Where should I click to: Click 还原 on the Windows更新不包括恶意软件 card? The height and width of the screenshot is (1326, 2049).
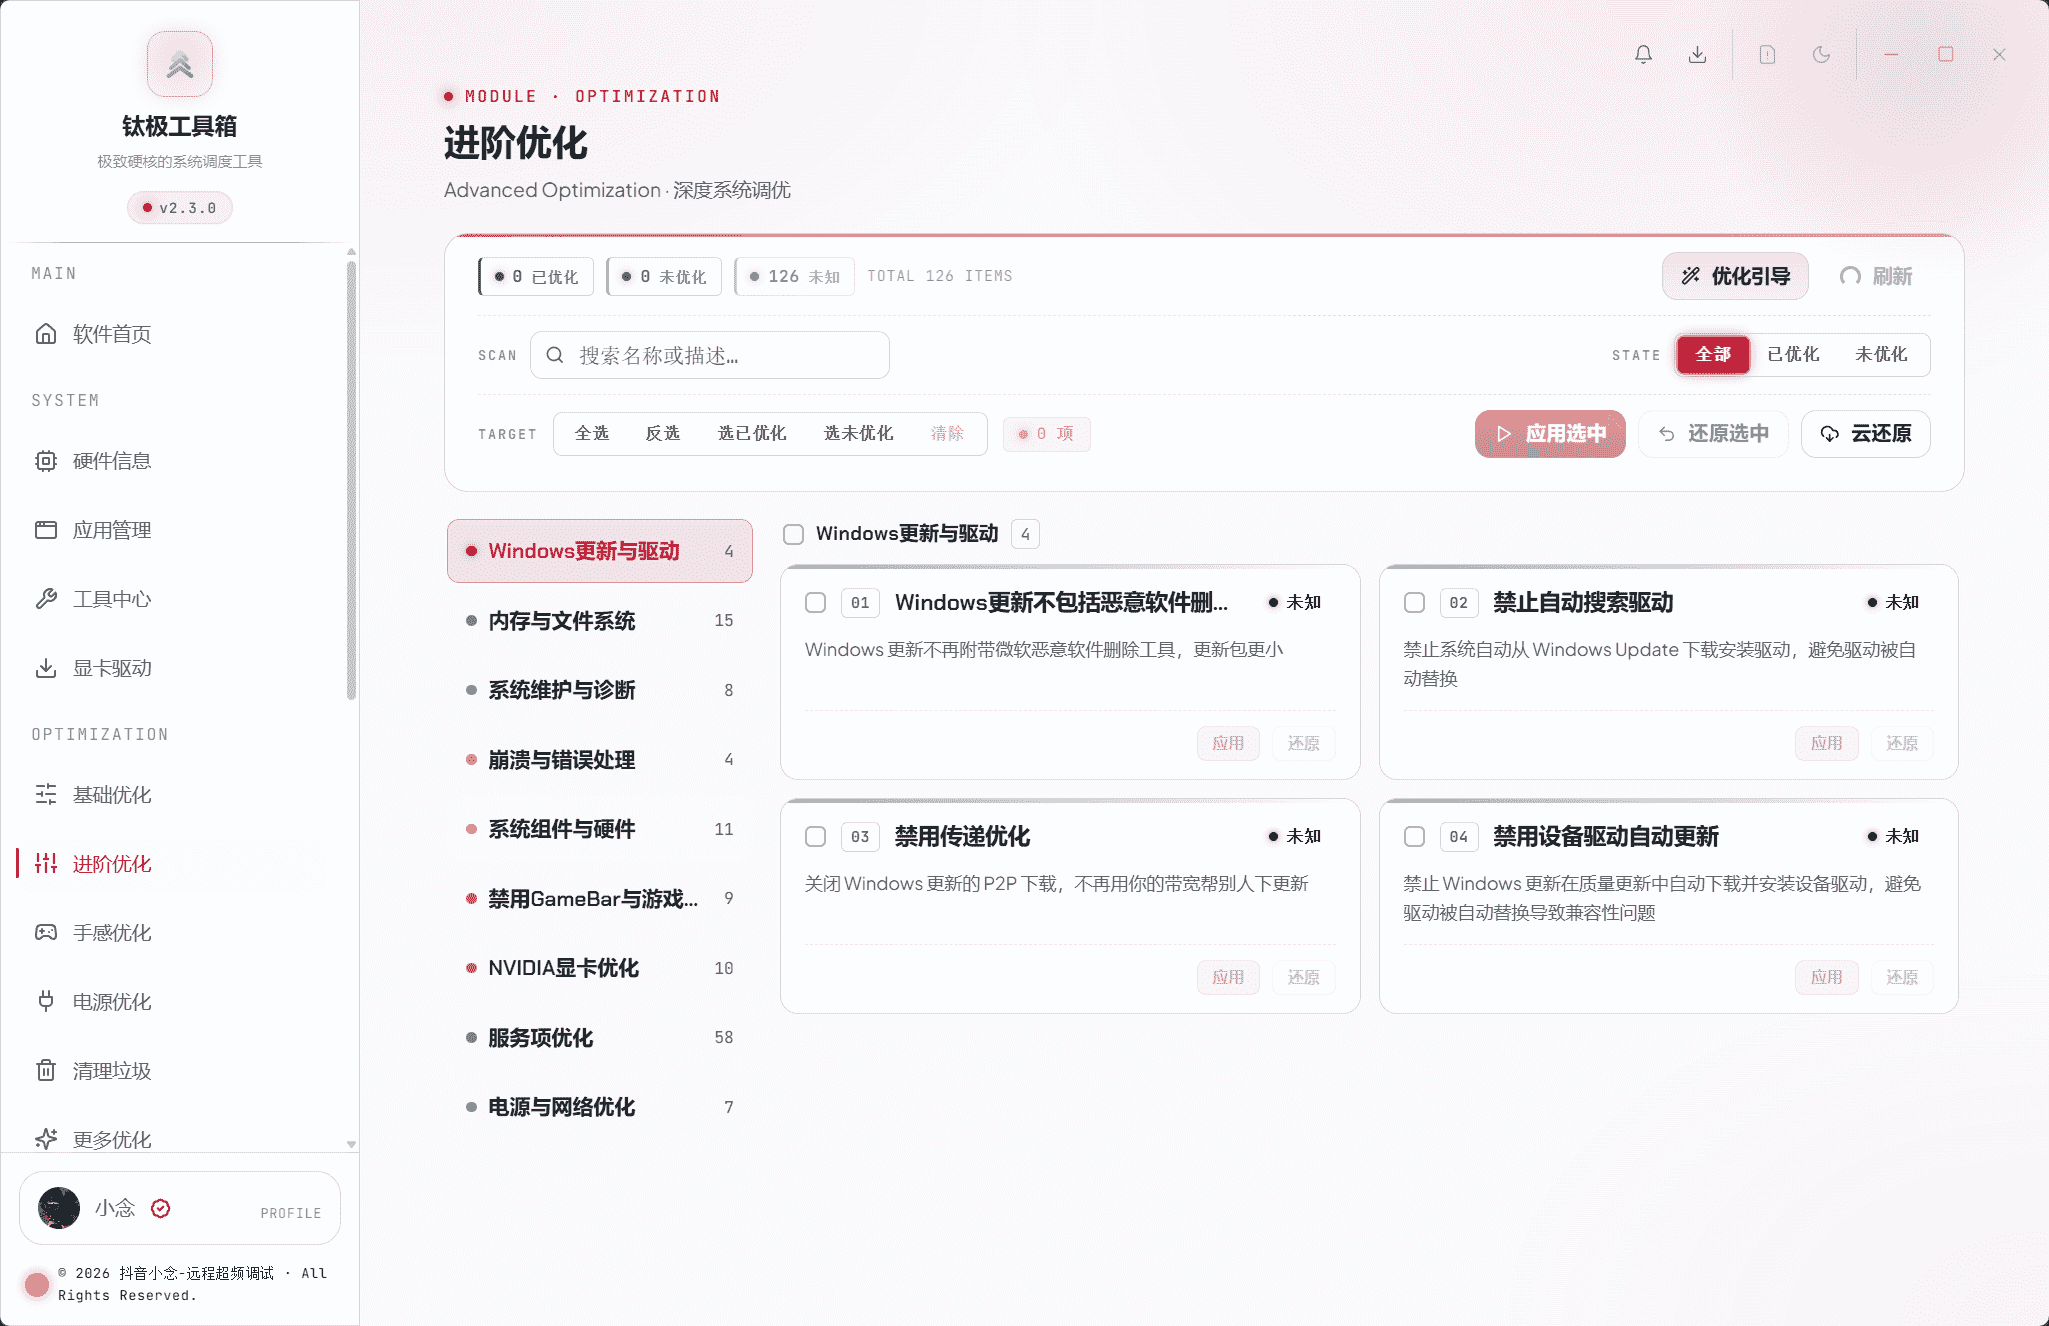(x=1303, y=743)
